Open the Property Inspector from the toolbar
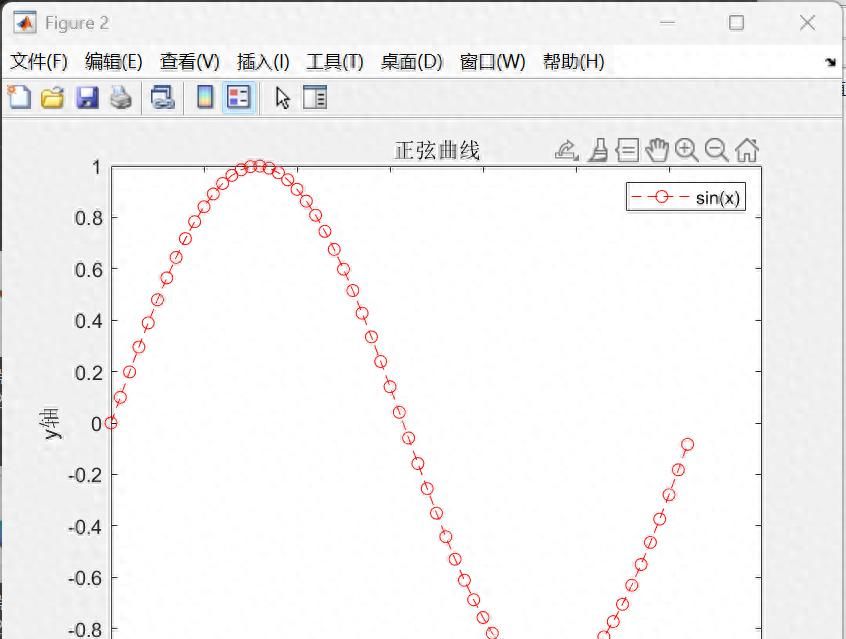Viewport: 846px width, 639px height. coord(315,97)
